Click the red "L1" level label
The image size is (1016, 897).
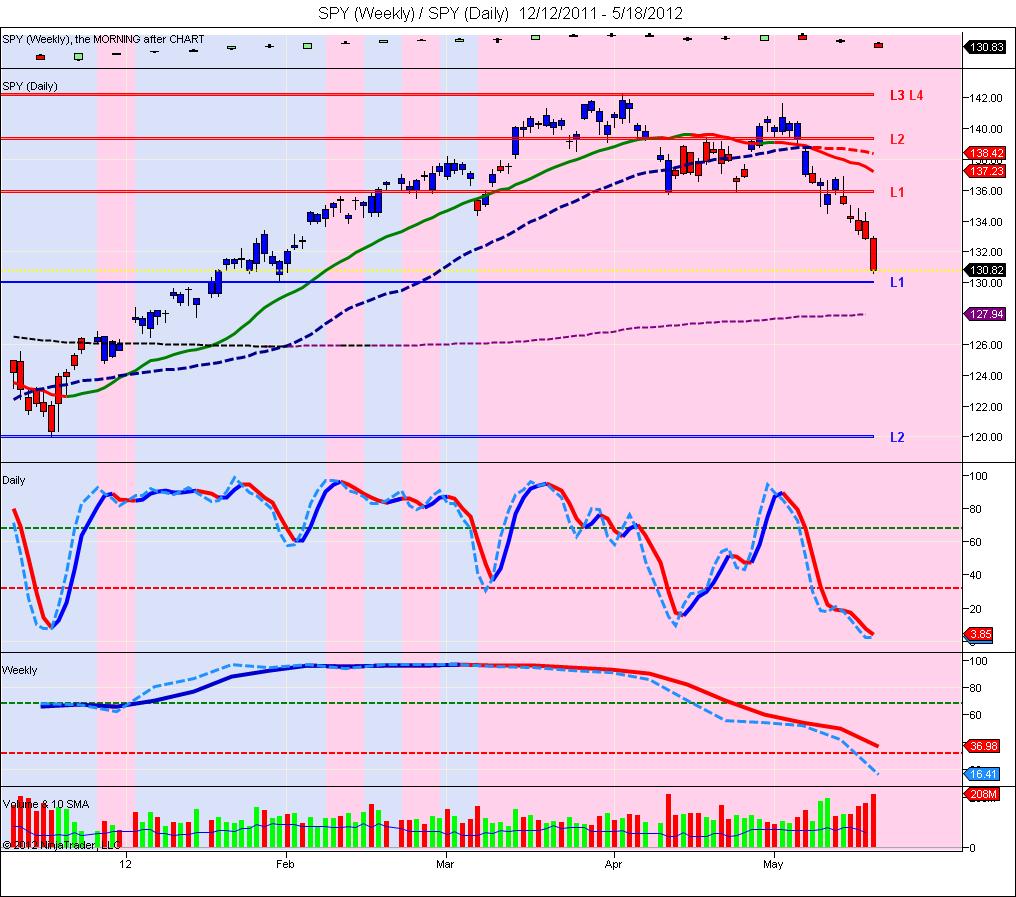[897, 192]
